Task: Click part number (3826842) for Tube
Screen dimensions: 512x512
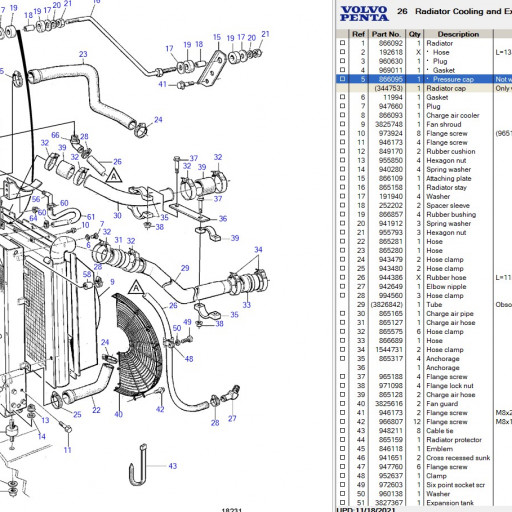Action: pyautogui.click(x=387, y=304)
